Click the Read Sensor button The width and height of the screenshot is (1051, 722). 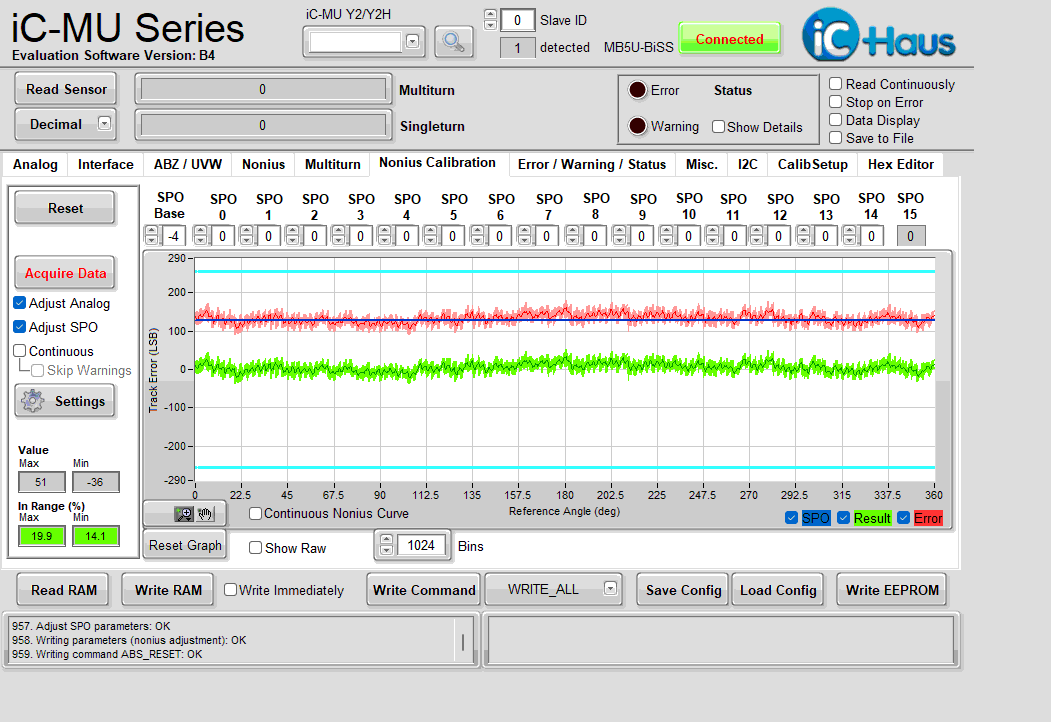66,89
